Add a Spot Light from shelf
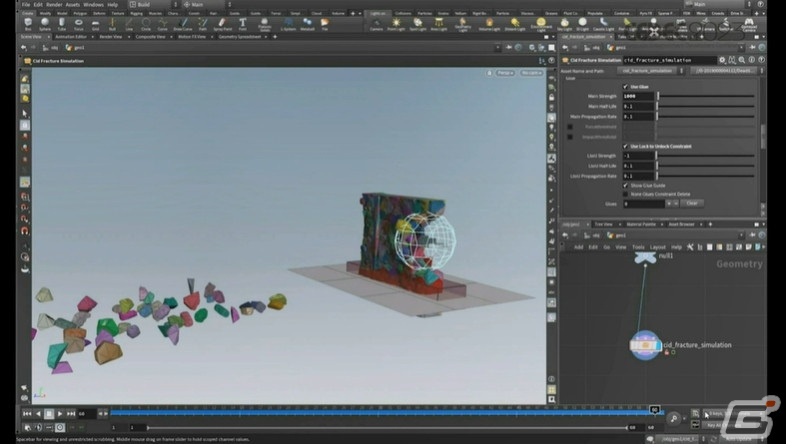Image resolution: width=786 pixels, height=444 pixels. (418, 24)
